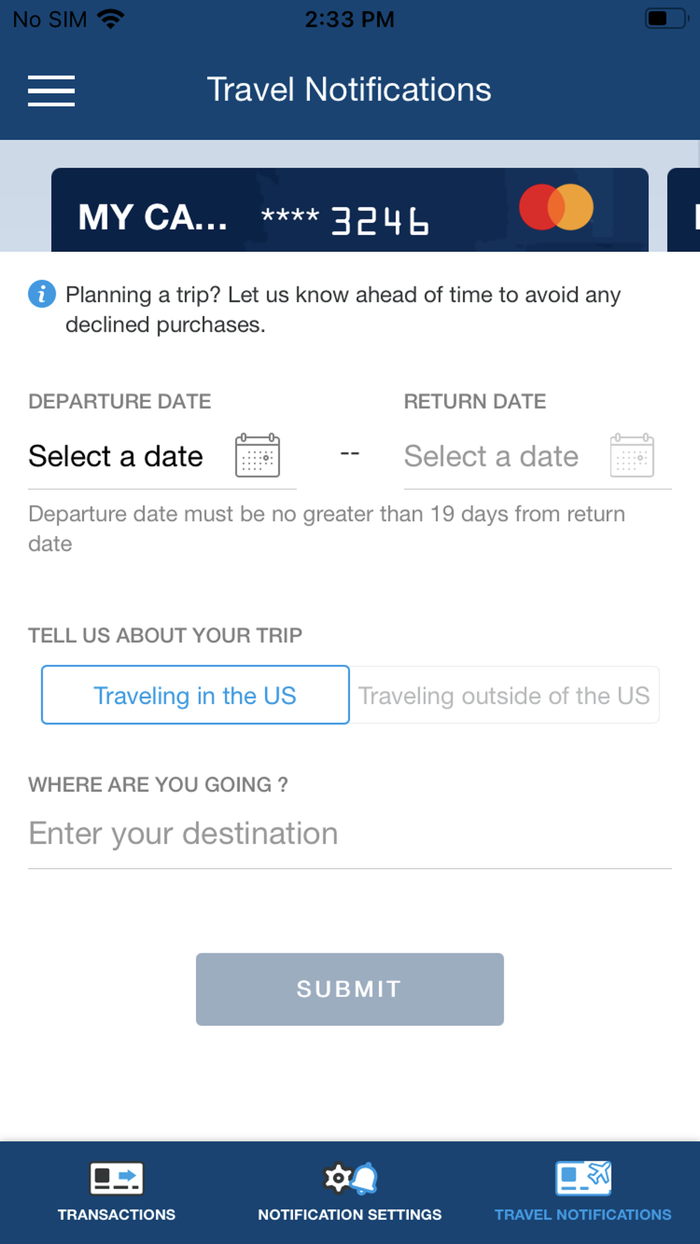This screenshot has width=700, height=1244.
Task: Tap the Enter your destination field
Action: coord(183,833)
